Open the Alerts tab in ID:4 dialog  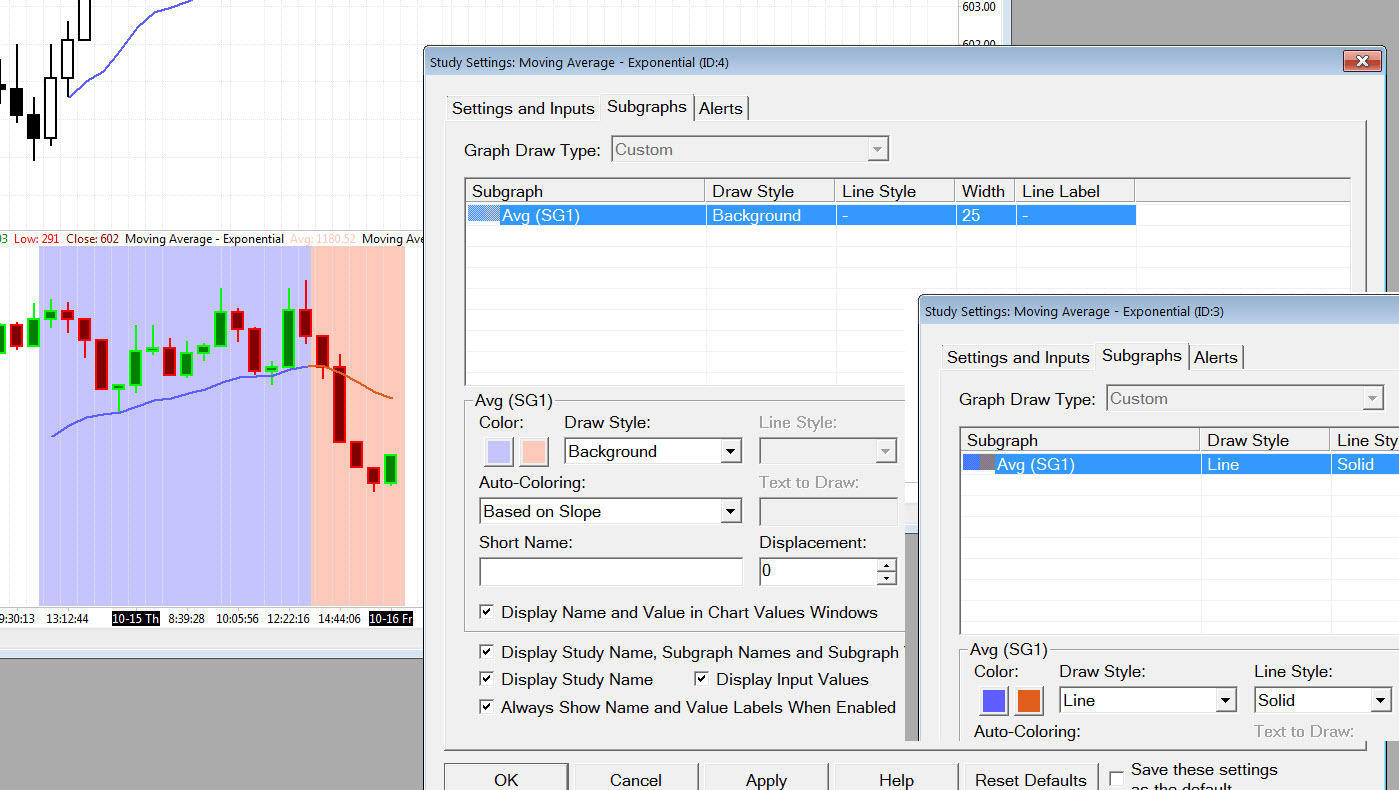(x=721, y=108)
